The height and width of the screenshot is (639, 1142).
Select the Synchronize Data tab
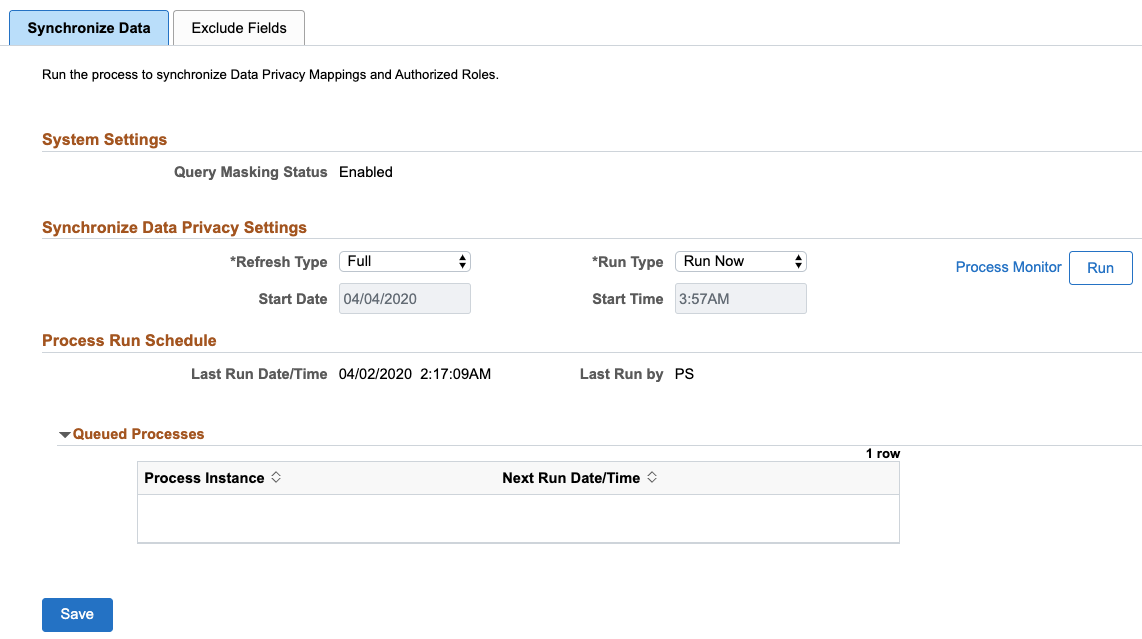[89, 28]
